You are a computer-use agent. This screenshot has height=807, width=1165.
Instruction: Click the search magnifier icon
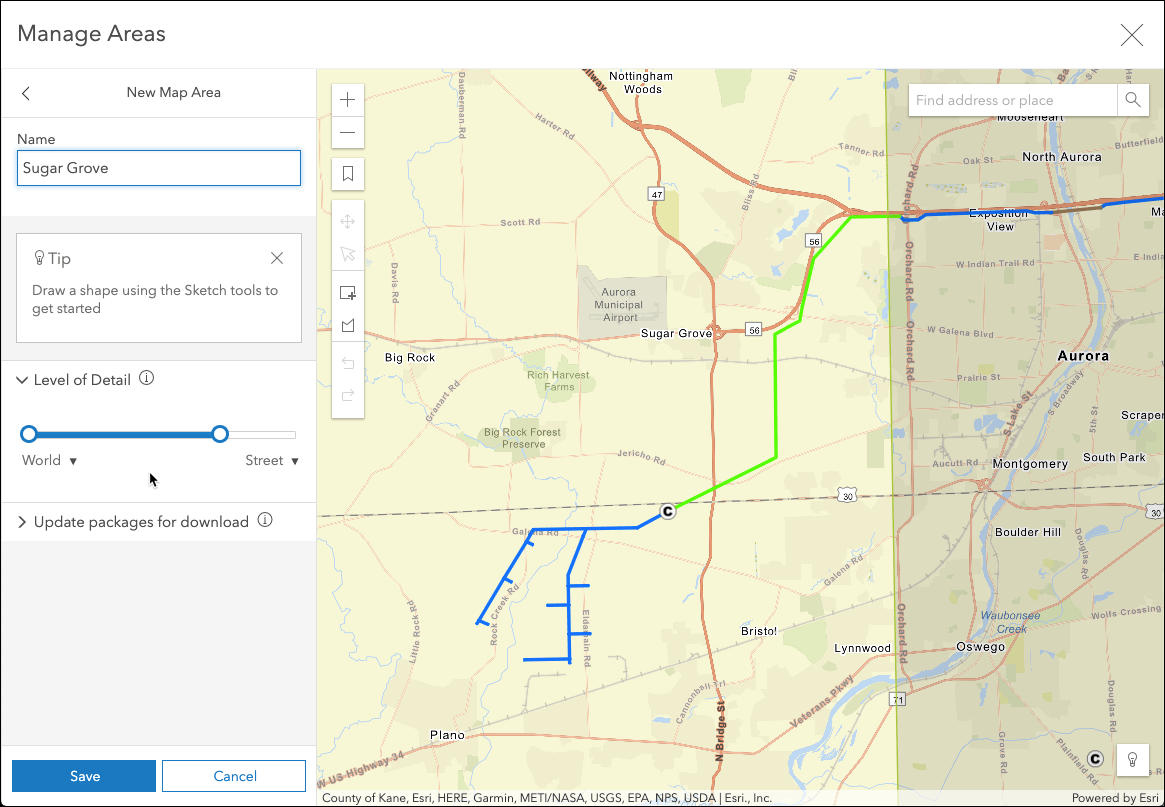click(x=1133, y=100)
